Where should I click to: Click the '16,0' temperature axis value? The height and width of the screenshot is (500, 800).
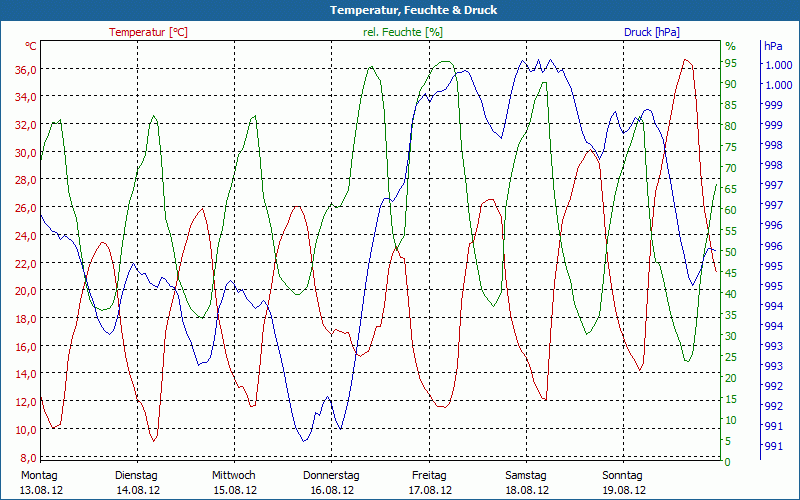(26, 346)
